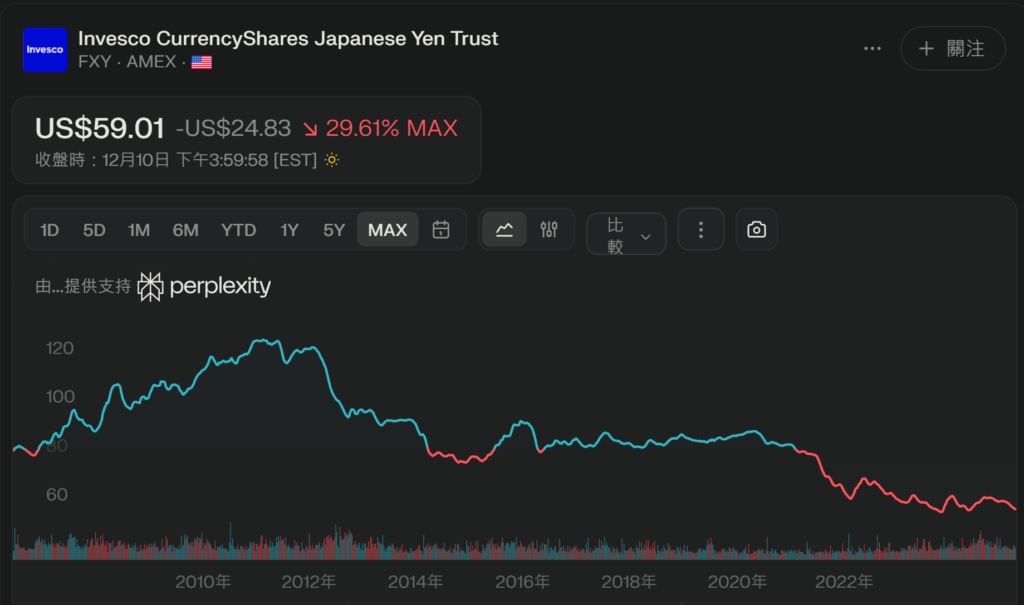Expand the 比較 compare dropdown
Image resolution: width=1024 pixels, height=605 pixels.
tap(626, 235)
